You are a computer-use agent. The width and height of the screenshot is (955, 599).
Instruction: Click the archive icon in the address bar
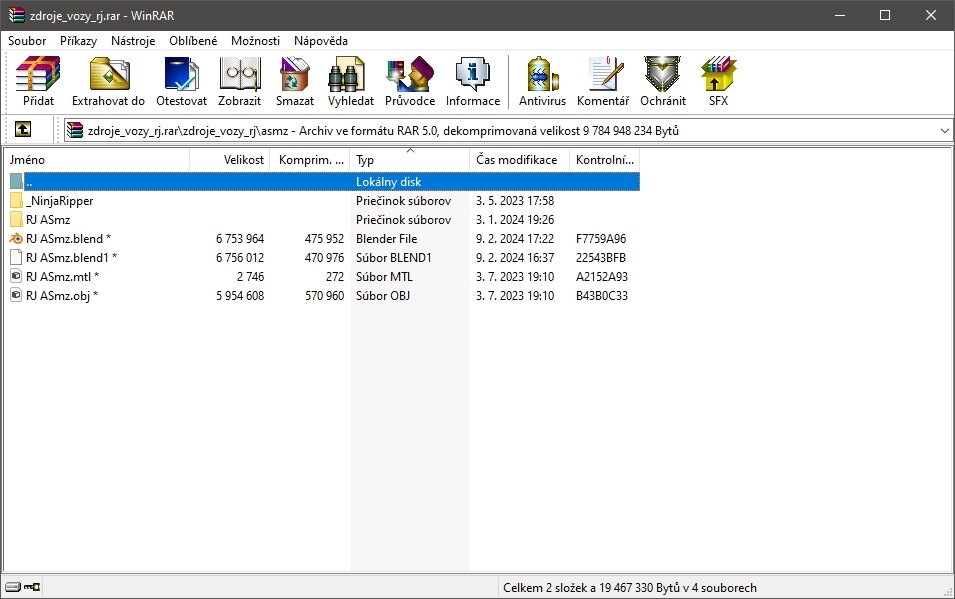(75, 130)
